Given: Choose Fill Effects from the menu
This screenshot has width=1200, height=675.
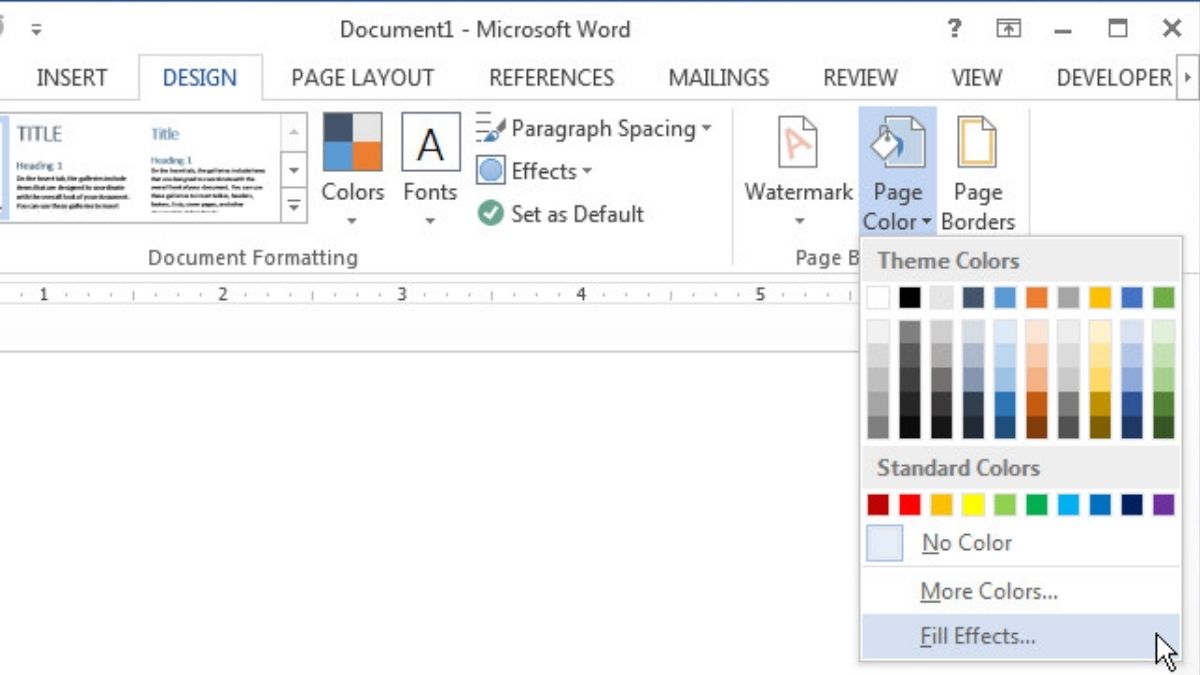Looking at the screenshot, I should click(x=977, y=636).
